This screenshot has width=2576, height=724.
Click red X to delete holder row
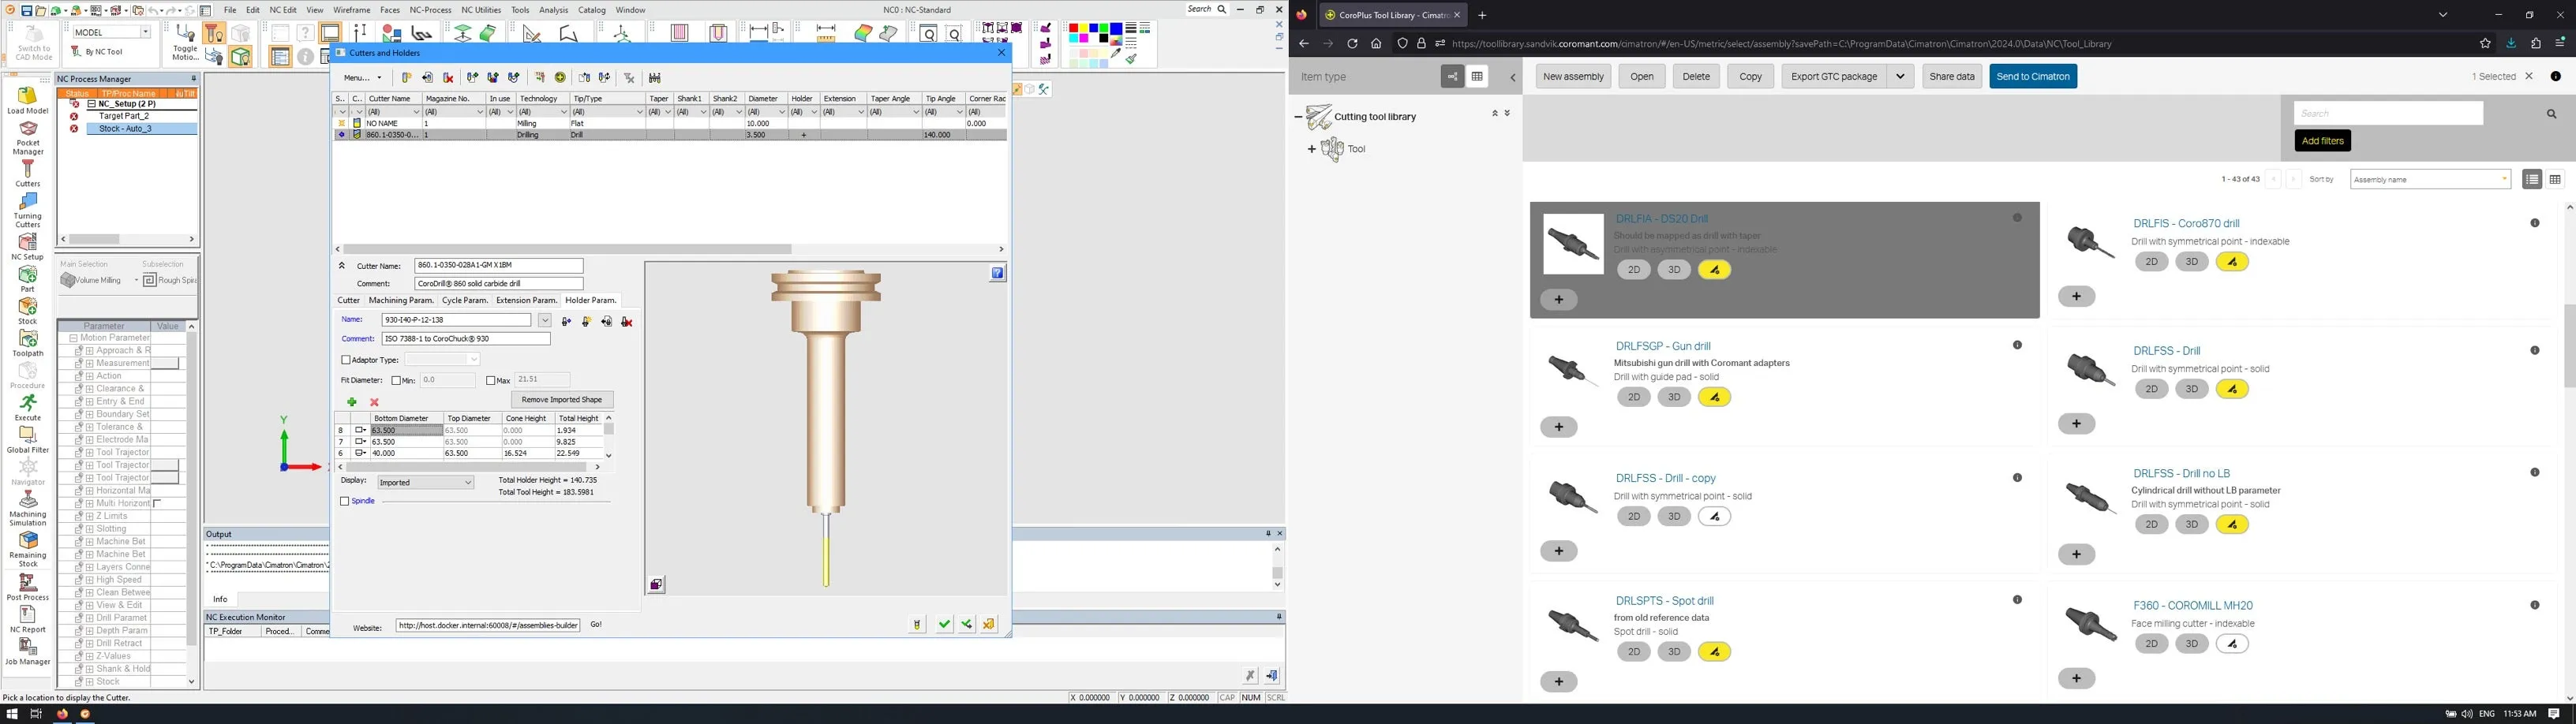375,402
